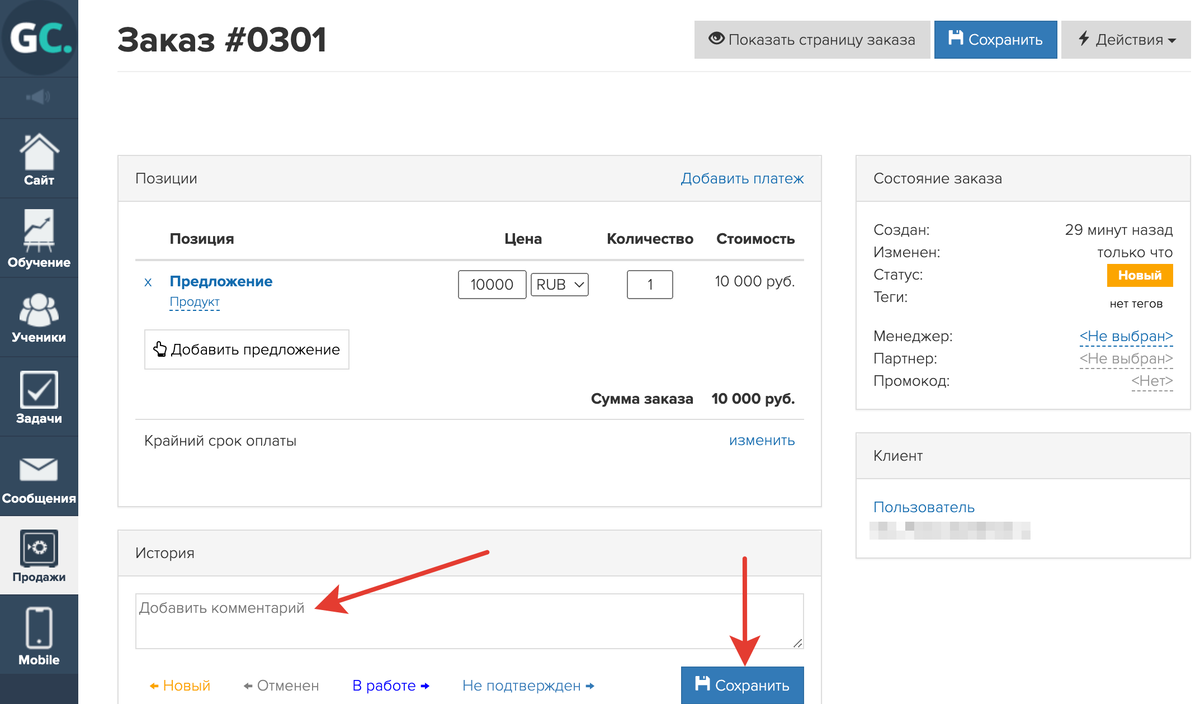Remove the Предложение position with x

tap(149, 282)
